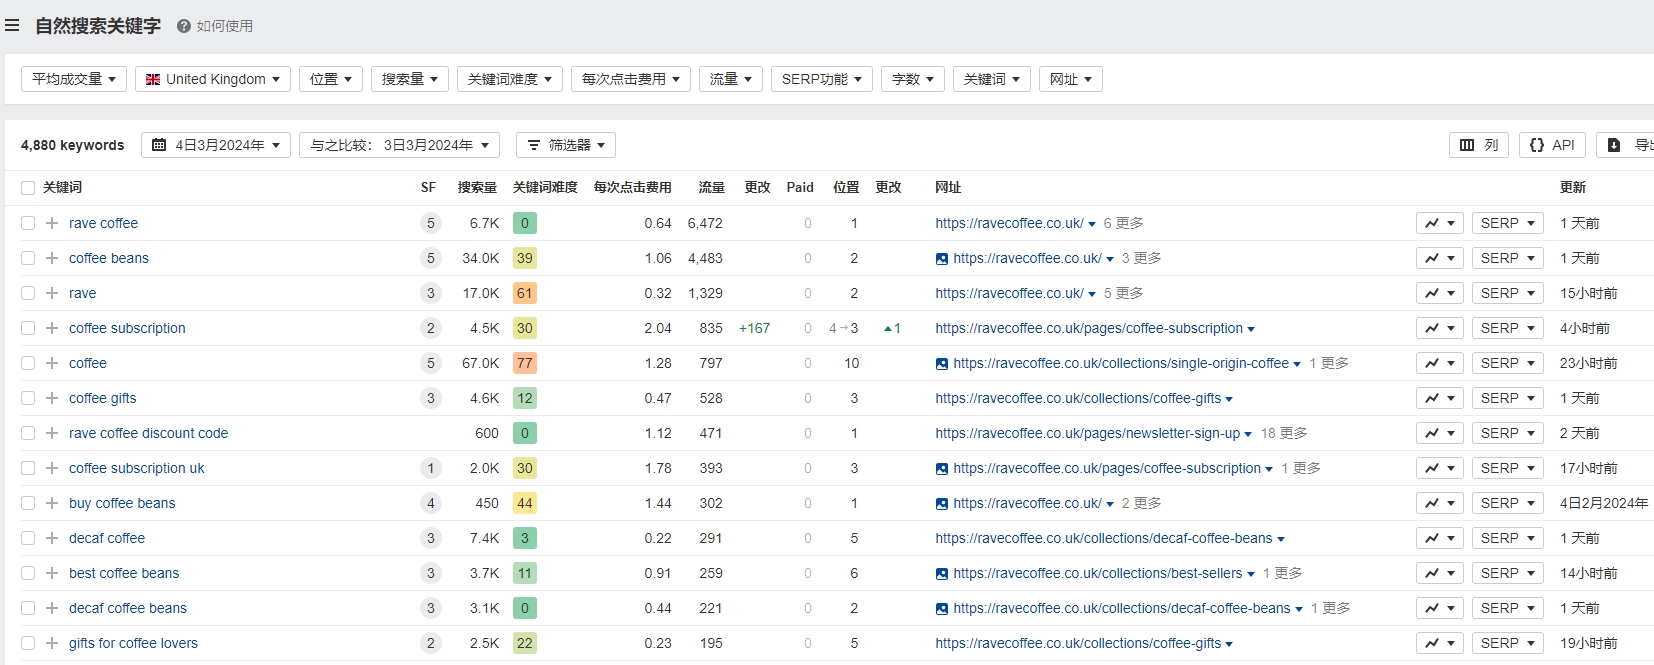The image size is (1654, 665).
Task: Open trend chart for coffee beans row
Action: [1440, 258]
